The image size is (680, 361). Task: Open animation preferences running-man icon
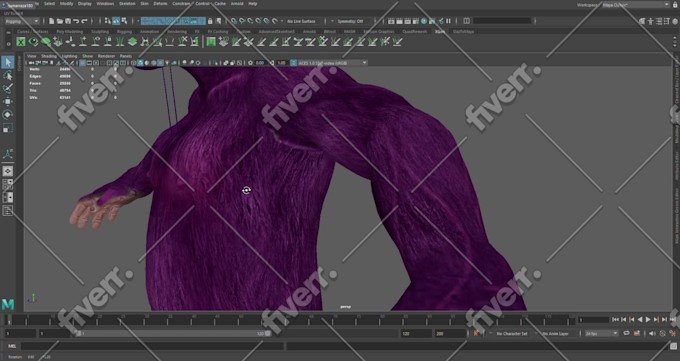[x=672, y=333]
